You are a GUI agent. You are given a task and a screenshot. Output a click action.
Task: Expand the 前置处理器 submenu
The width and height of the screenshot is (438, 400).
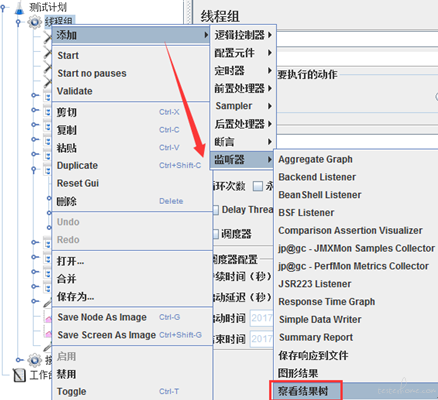click(x=243, y=88)
